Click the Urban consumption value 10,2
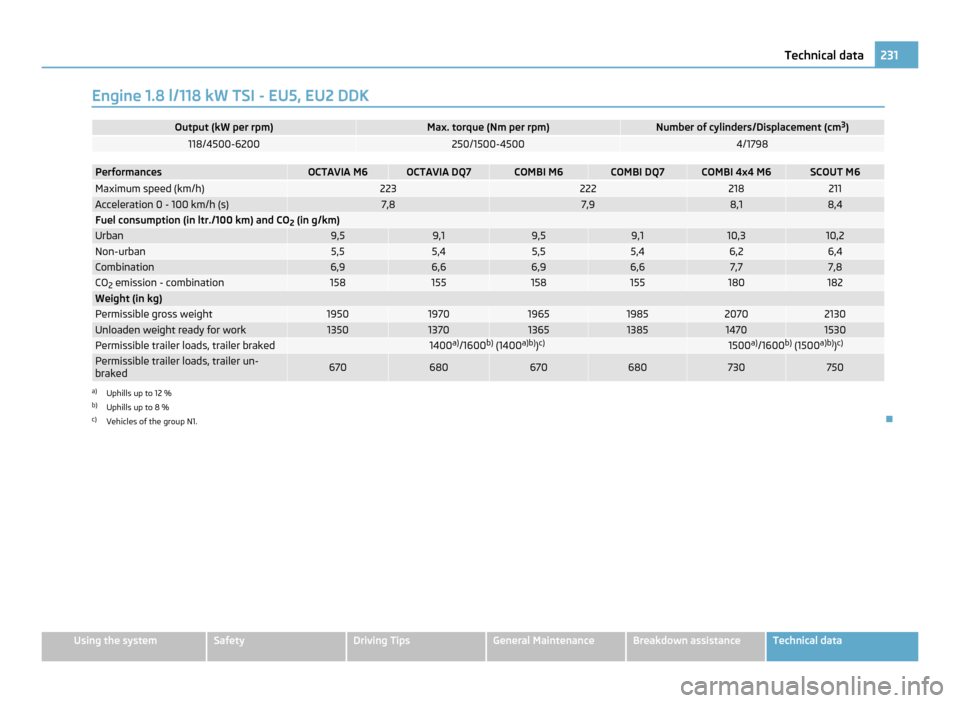960x703 pixels. pos(834,236)
